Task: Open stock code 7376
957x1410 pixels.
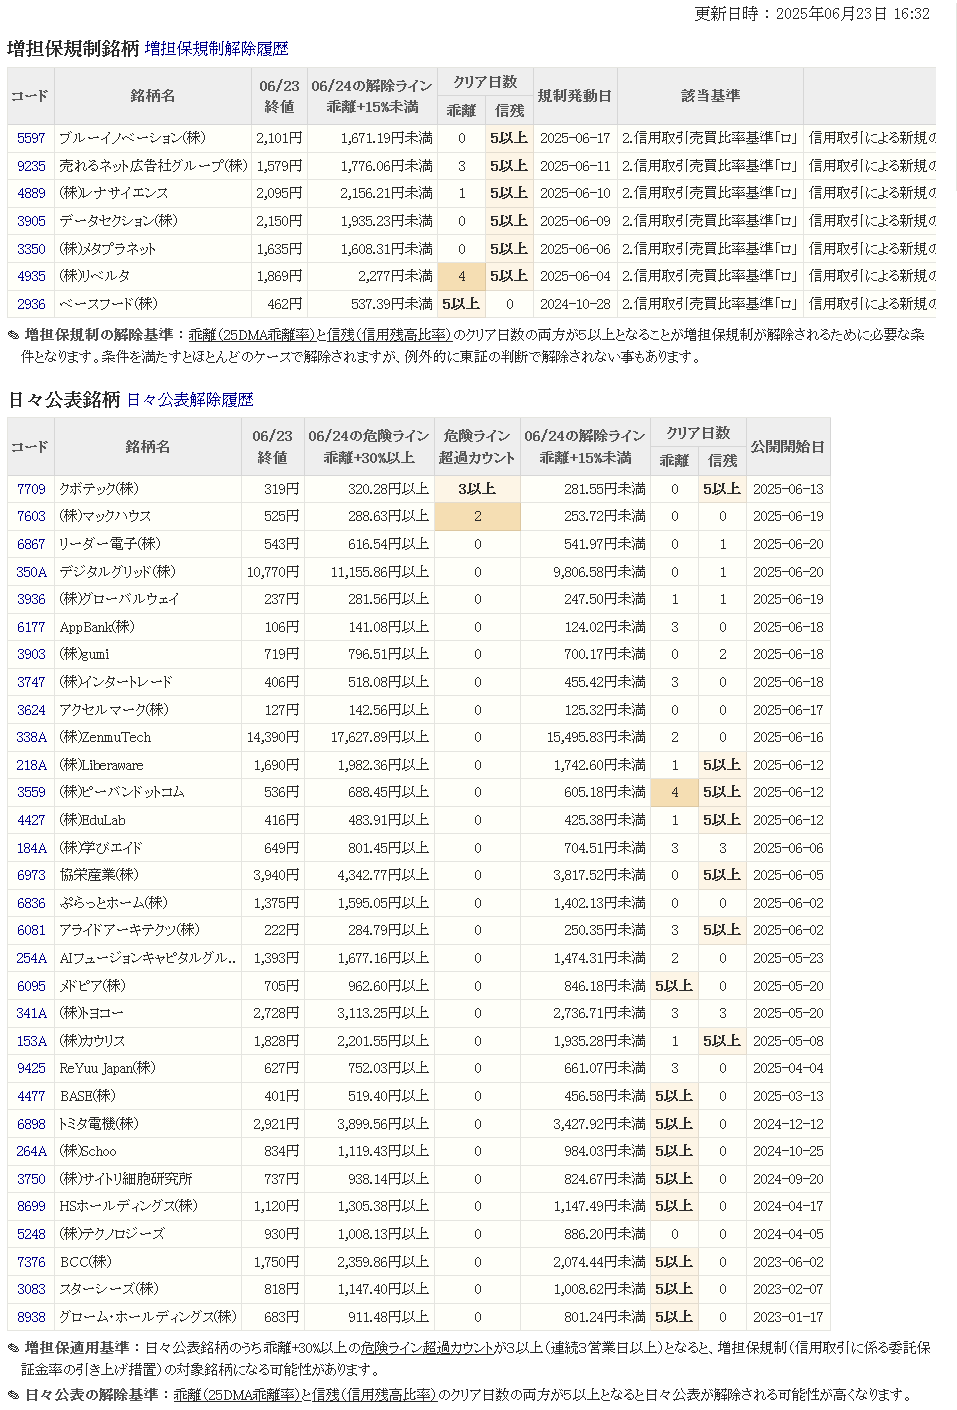Action: coord(31,1262)
